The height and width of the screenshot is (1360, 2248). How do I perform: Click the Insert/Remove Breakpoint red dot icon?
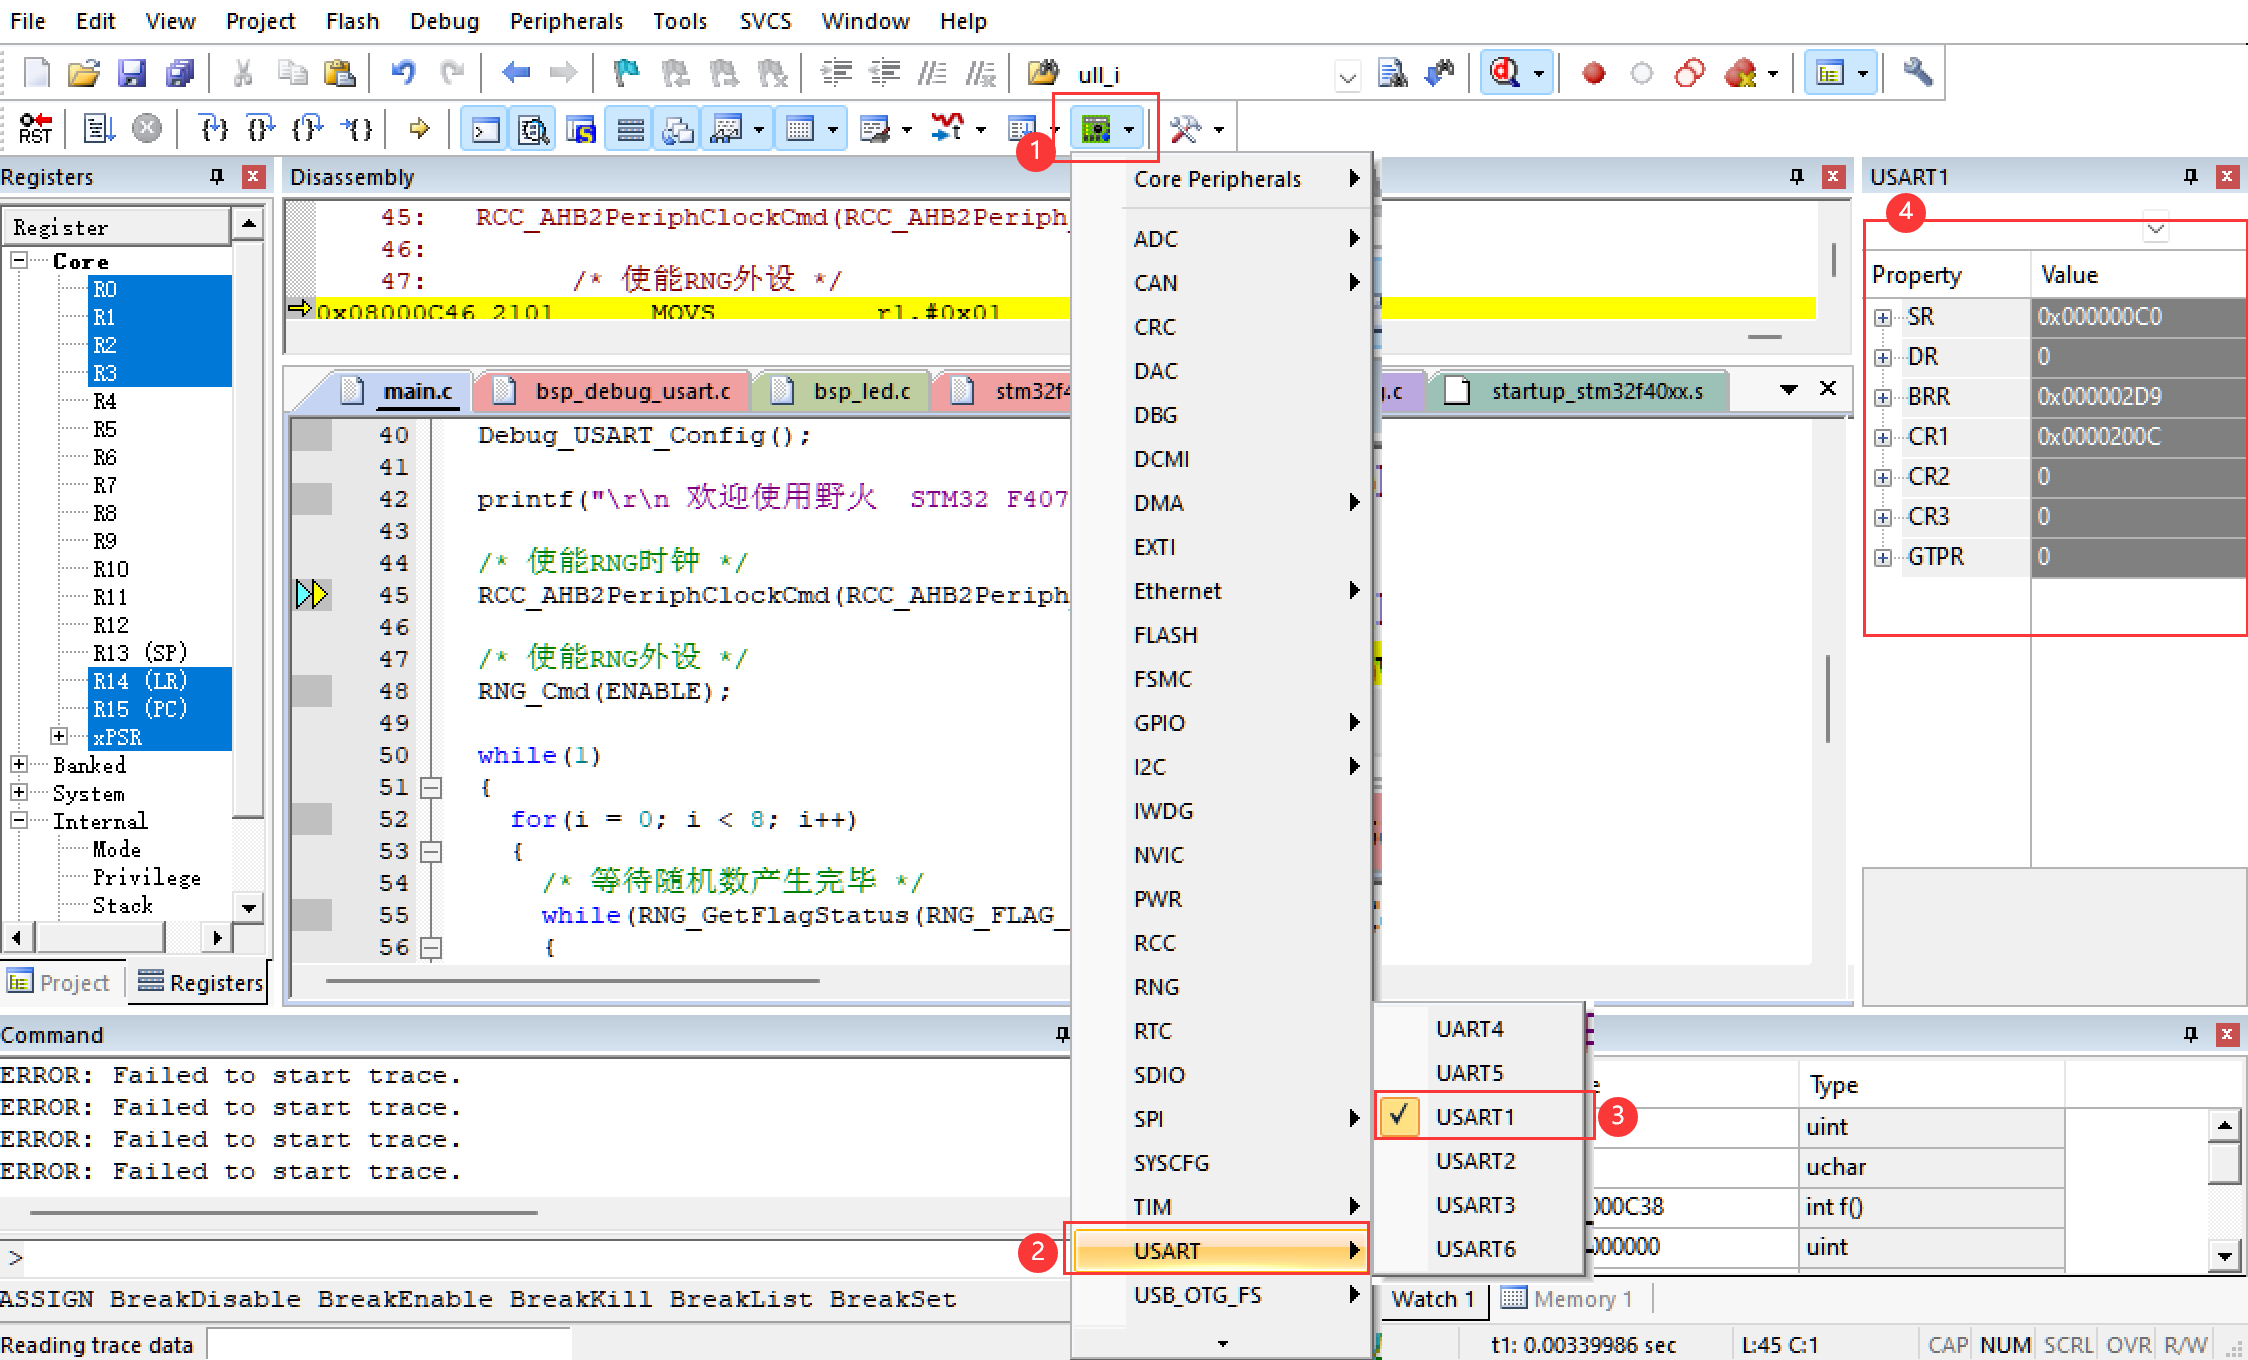[1593, 73]
